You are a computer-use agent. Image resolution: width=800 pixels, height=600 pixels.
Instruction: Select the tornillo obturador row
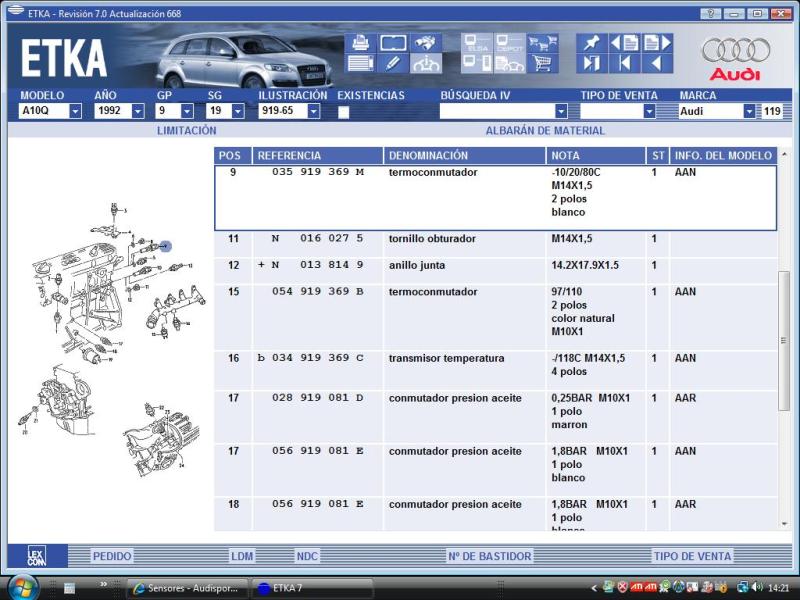click(x=495, y=244)
